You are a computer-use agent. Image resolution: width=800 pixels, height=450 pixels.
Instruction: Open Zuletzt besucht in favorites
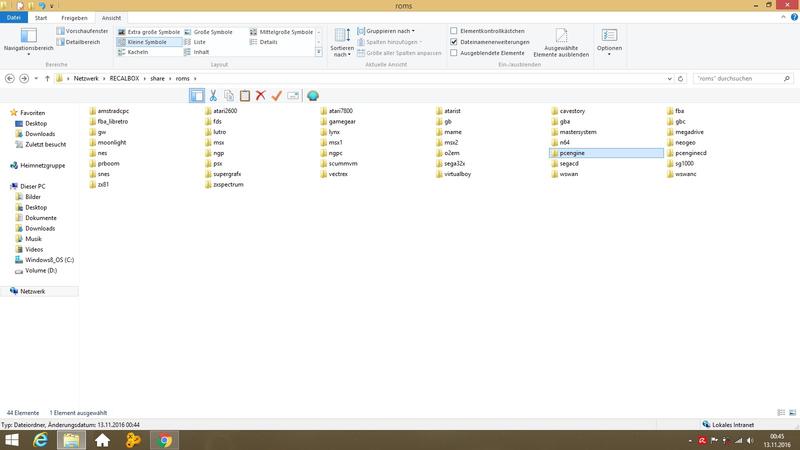coord(45,144)
